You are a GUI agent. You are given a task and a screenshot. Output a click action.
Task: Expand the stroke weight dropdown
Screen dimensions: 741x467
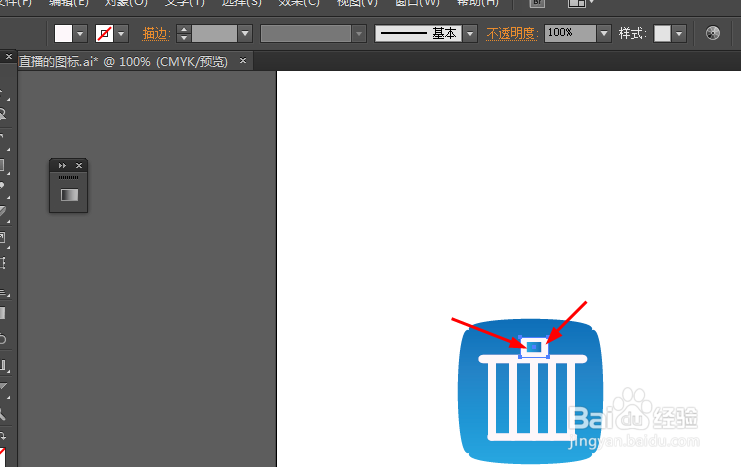(x=245, y=34)
